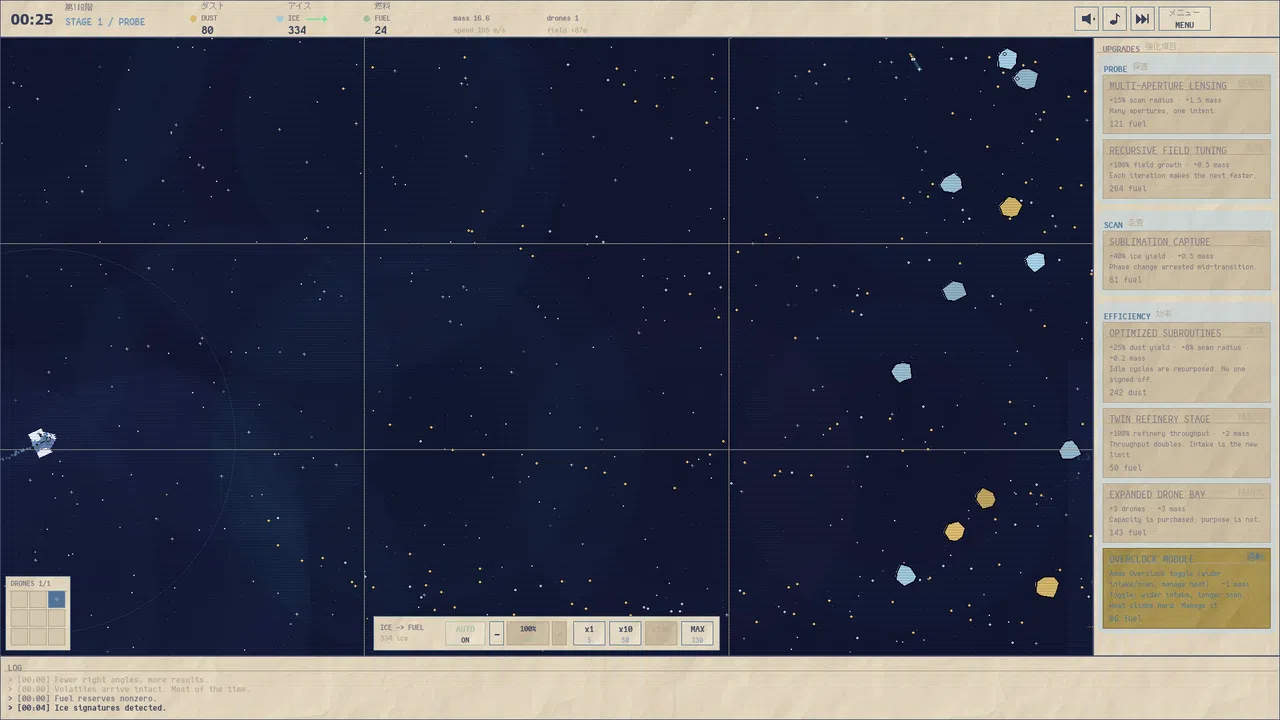Click the faded x100 convert button
This screenshot has width=1280, height=720.
661,634
